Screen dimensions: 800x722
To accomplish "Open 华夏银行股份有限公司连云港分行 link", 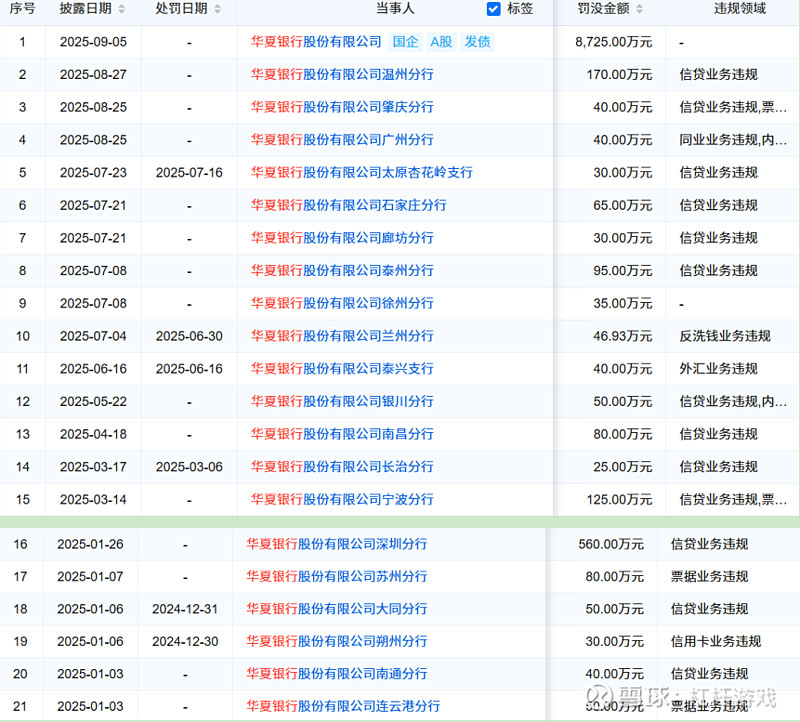I will (343, 706).
